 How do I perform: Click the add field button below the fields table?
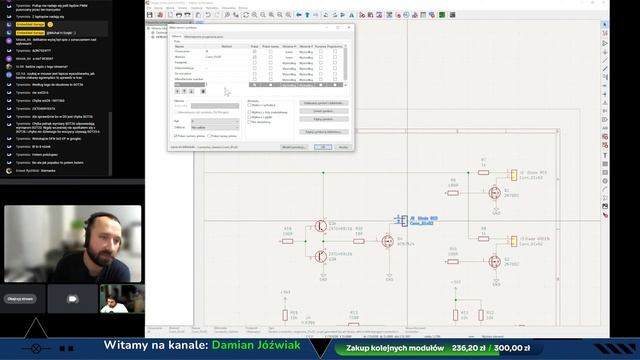coord(177,91)
